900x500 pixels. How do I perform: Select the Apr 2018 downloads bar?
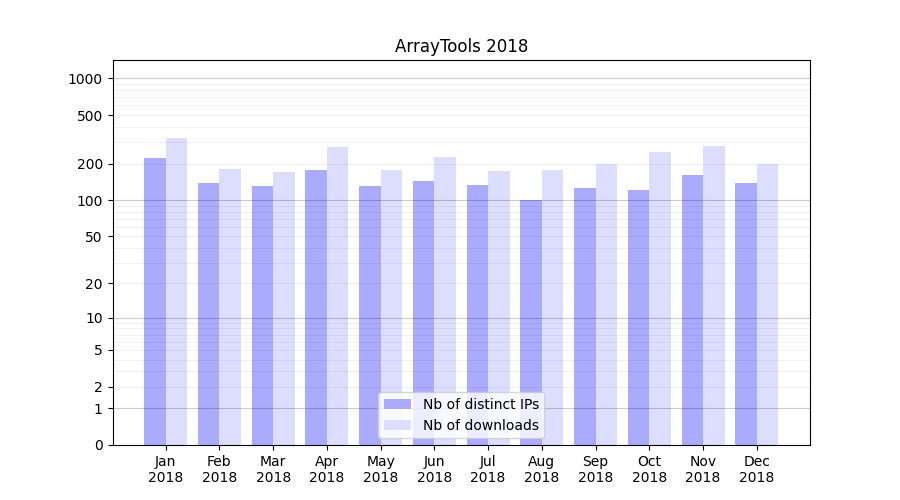(337, 295)
